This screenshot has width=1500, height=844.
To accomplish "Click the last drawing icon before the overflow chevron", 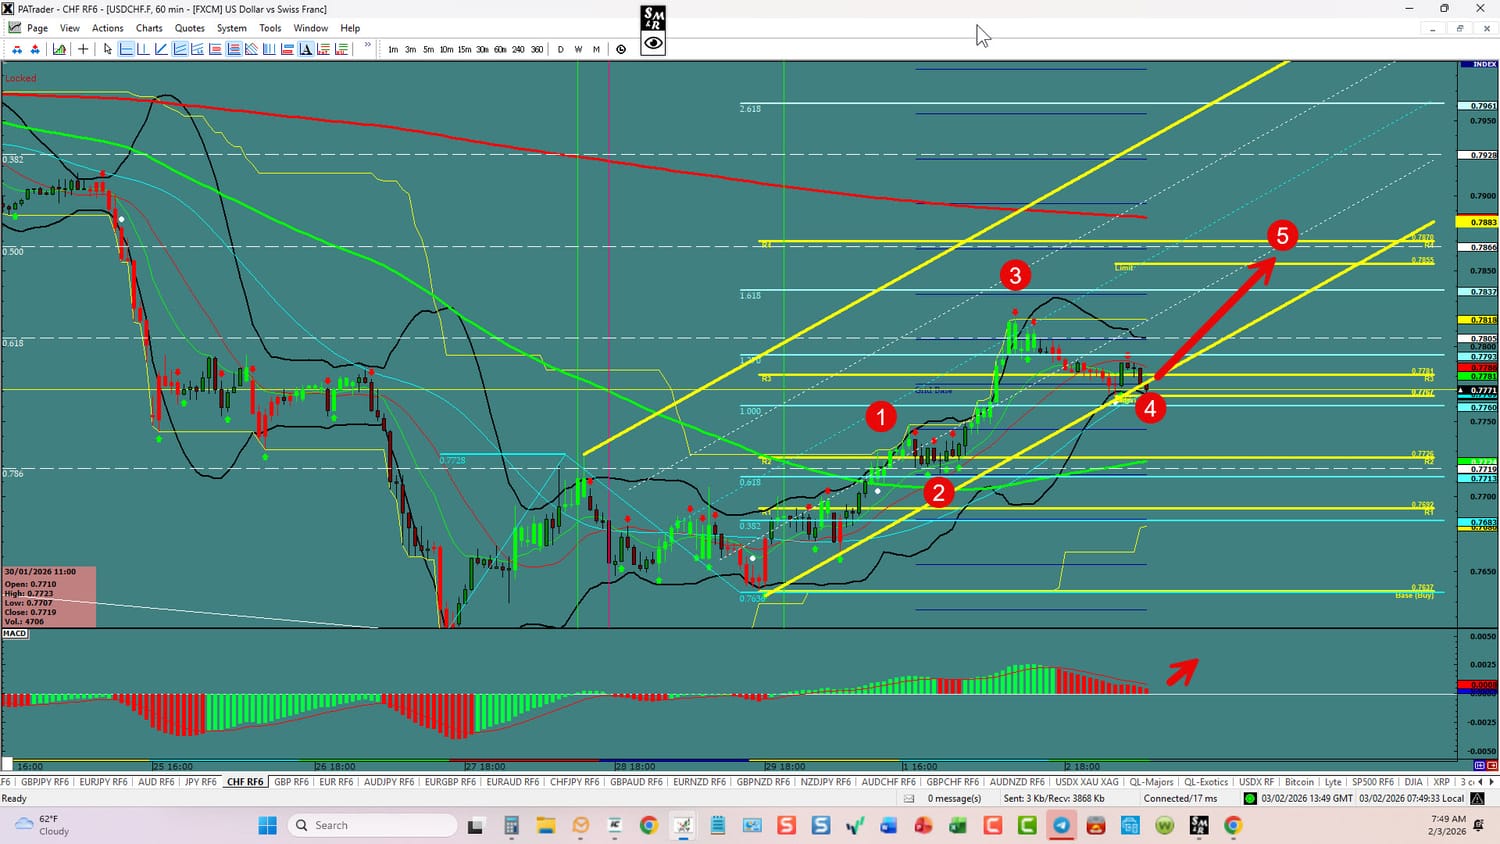I will pyautogui.click(x=342, y=49).
